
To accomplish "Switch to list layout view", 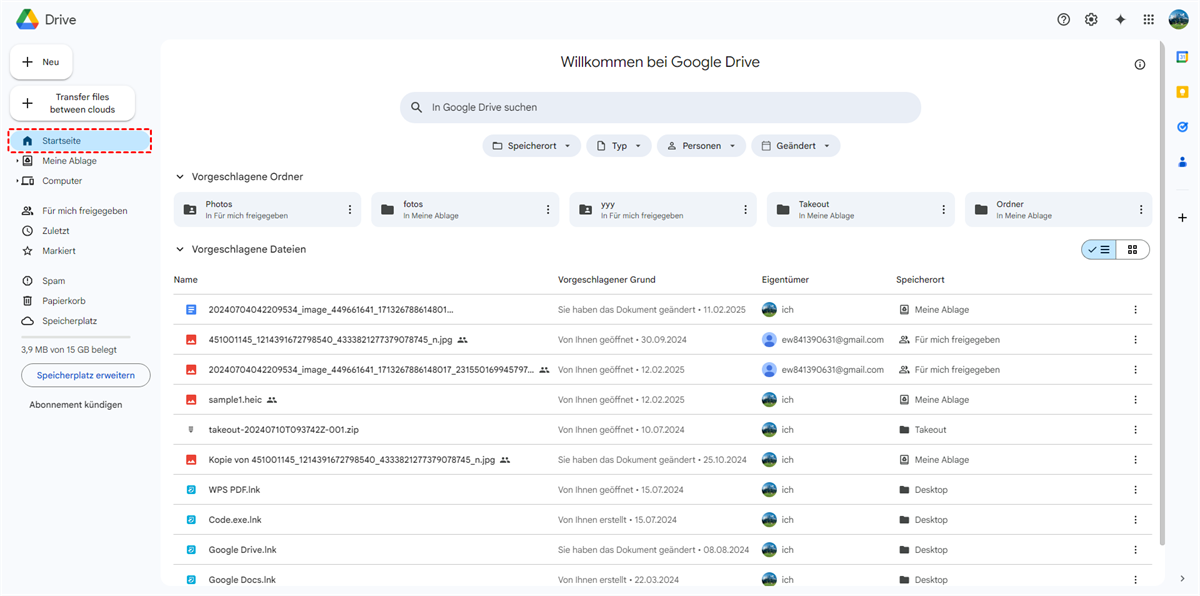I will click(x=1099, y=250).
